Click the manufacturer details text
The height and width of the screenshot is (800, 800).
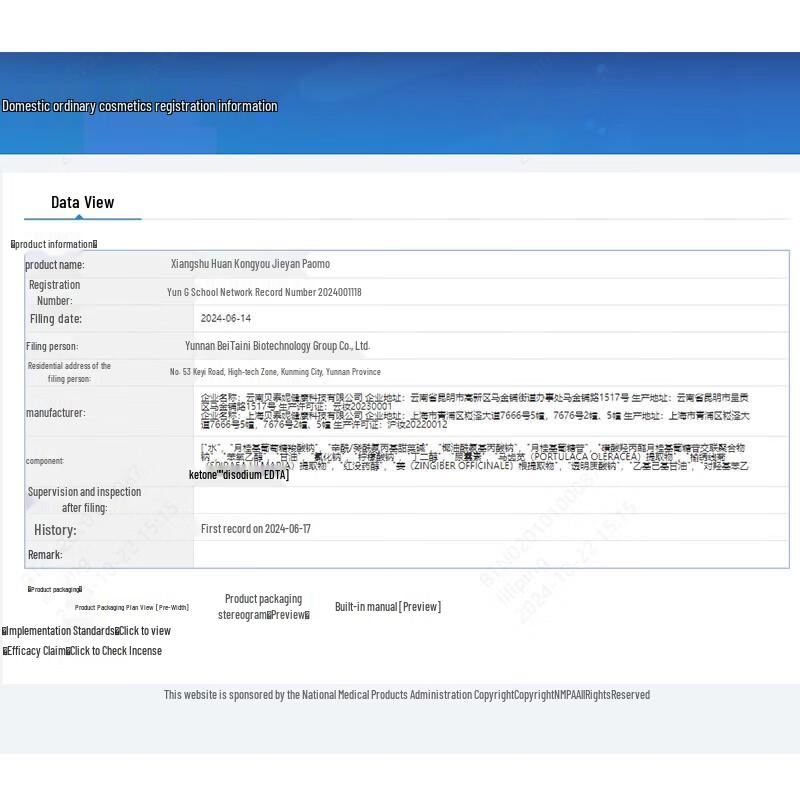point(475,411)
